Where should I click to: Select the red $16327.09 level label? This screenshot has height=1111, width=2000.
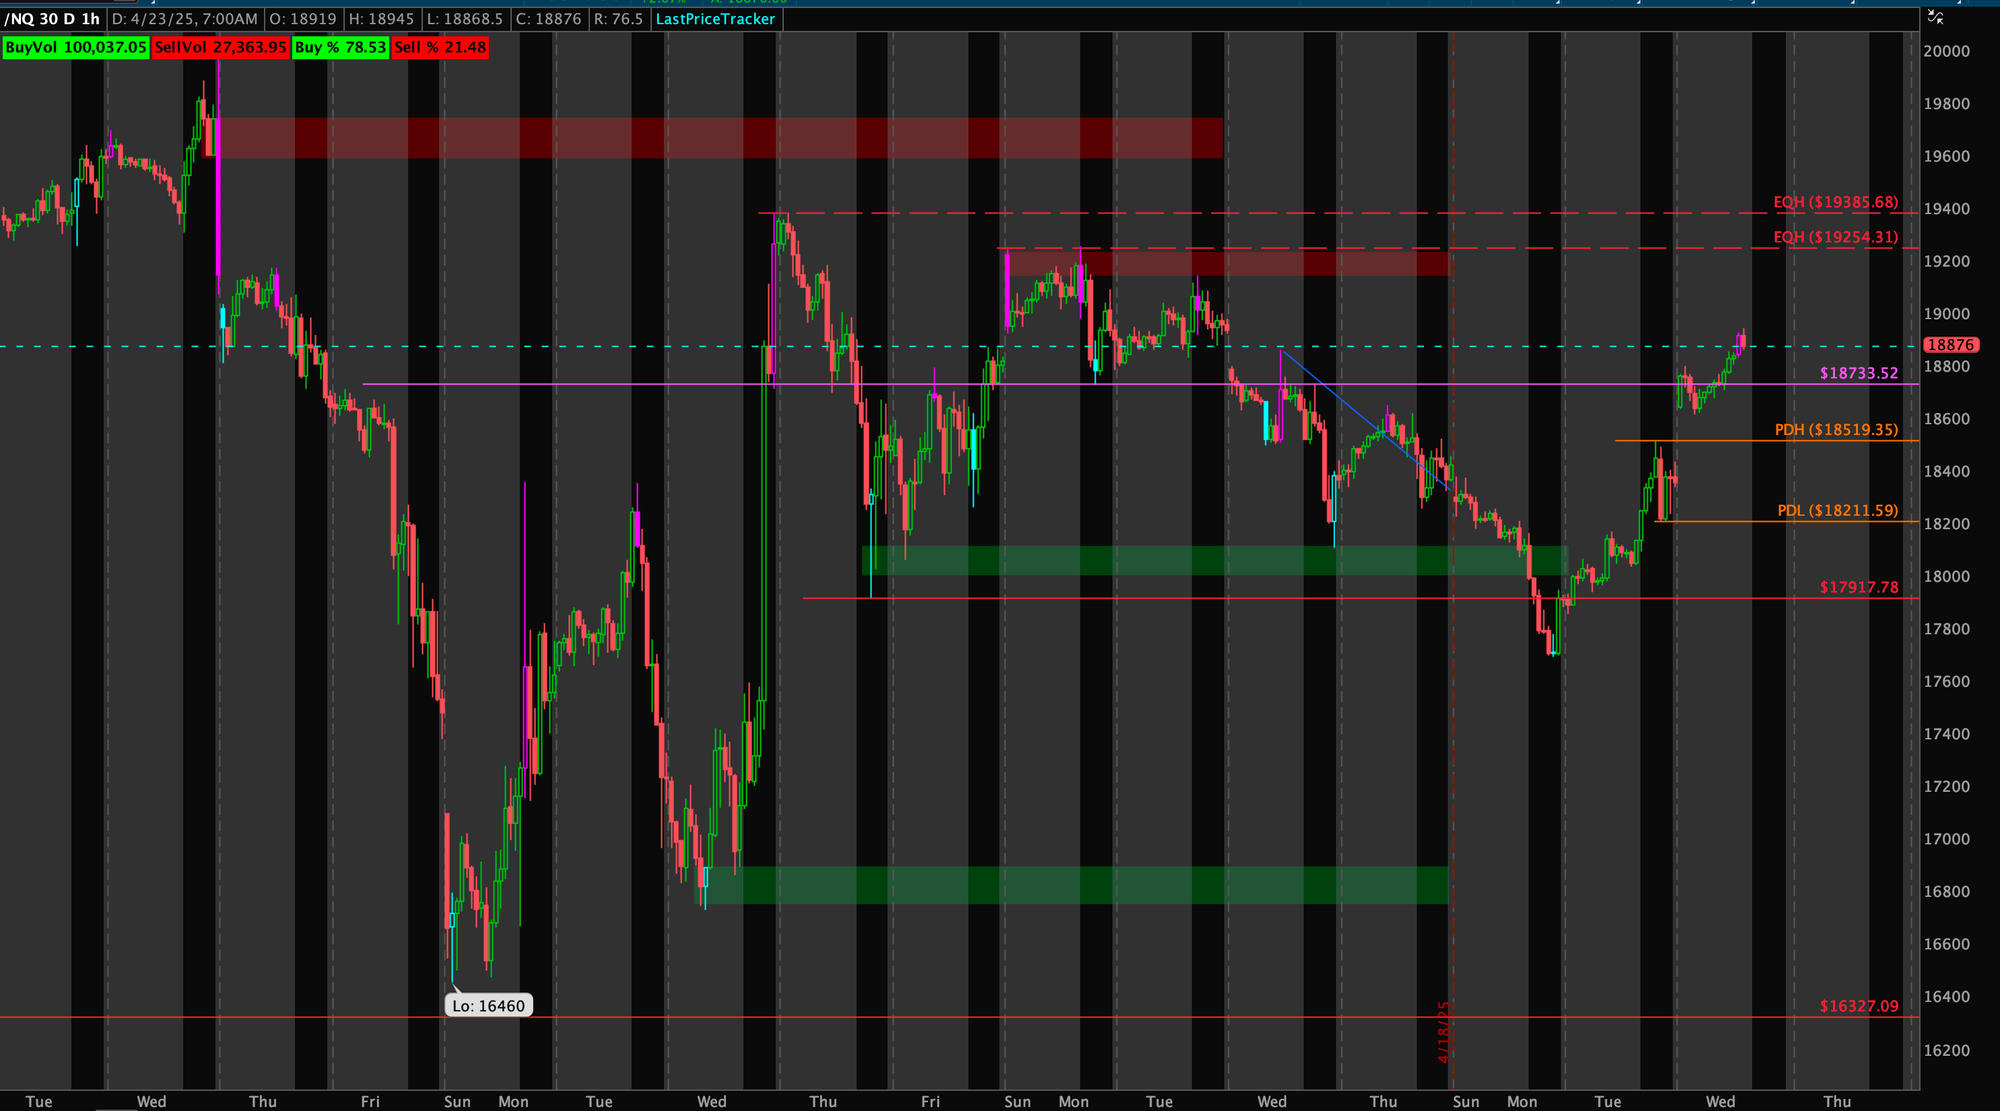[x=1858, y=1006]
